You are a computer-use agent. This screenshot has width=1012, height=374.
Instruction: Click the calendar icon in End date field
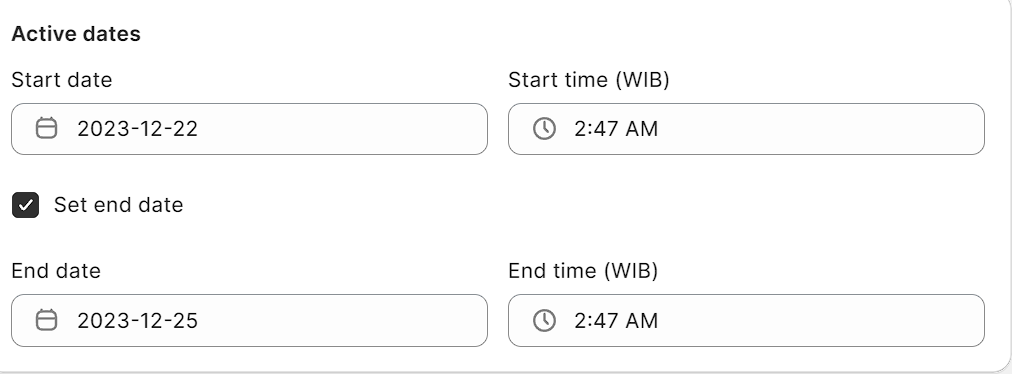point(46,320)
